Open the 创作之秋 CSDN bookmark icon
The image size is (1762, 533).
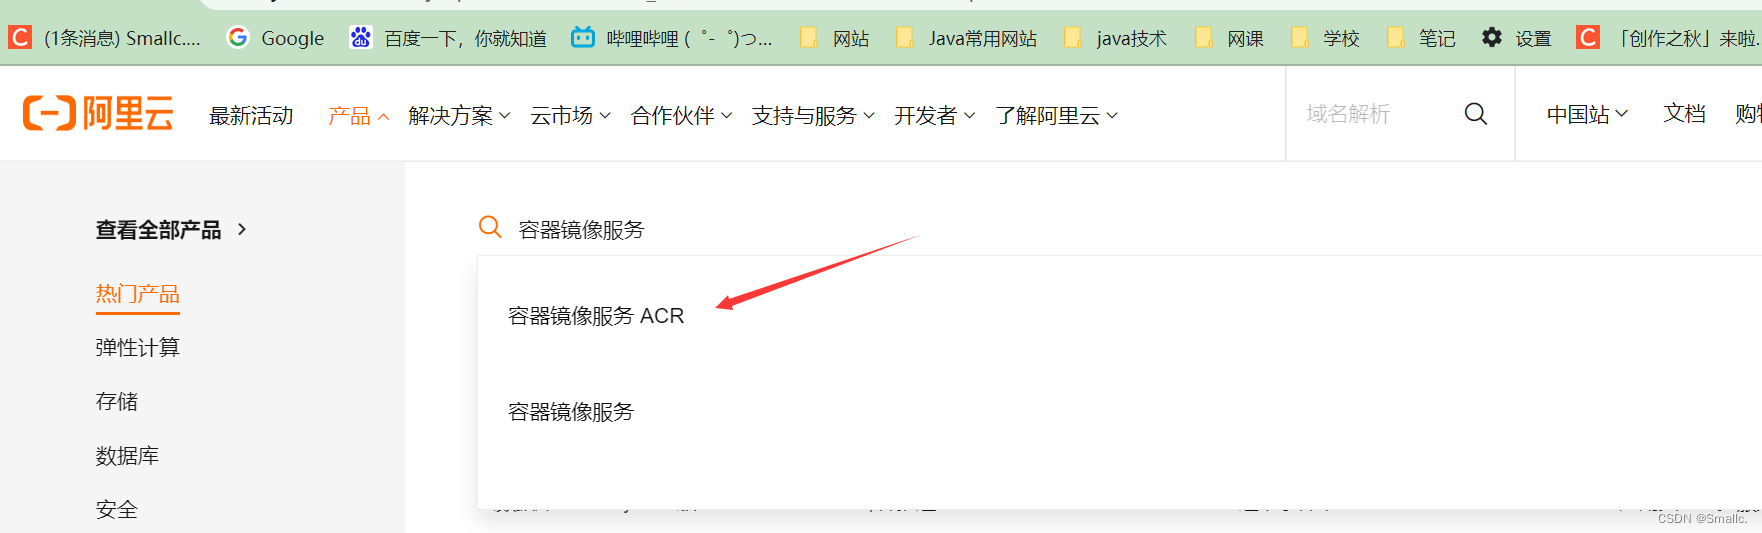[x=1588, y=38]
